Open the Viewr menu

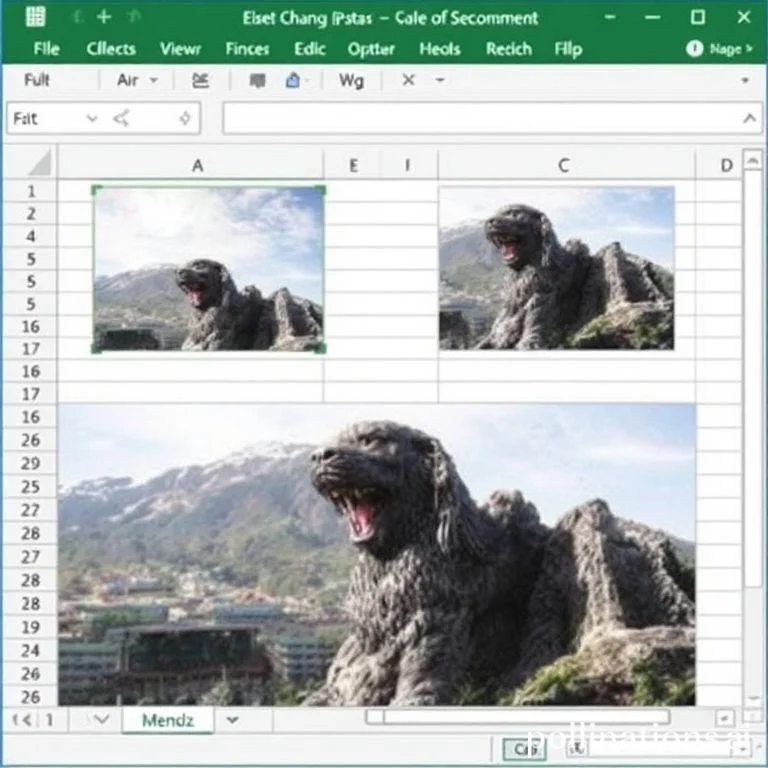click(x=180, y=49)
